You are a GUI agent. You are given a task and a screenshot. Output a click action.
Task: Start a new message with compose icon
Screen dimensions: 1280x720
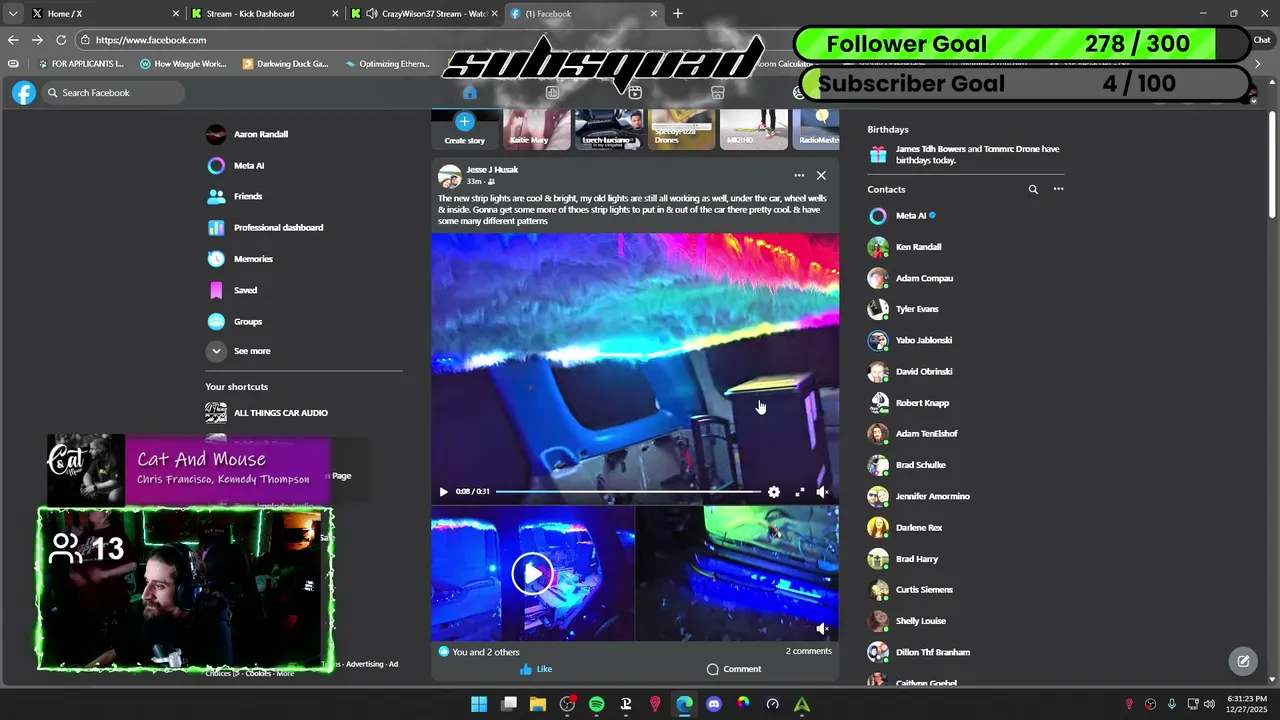tap(1243, 661)
